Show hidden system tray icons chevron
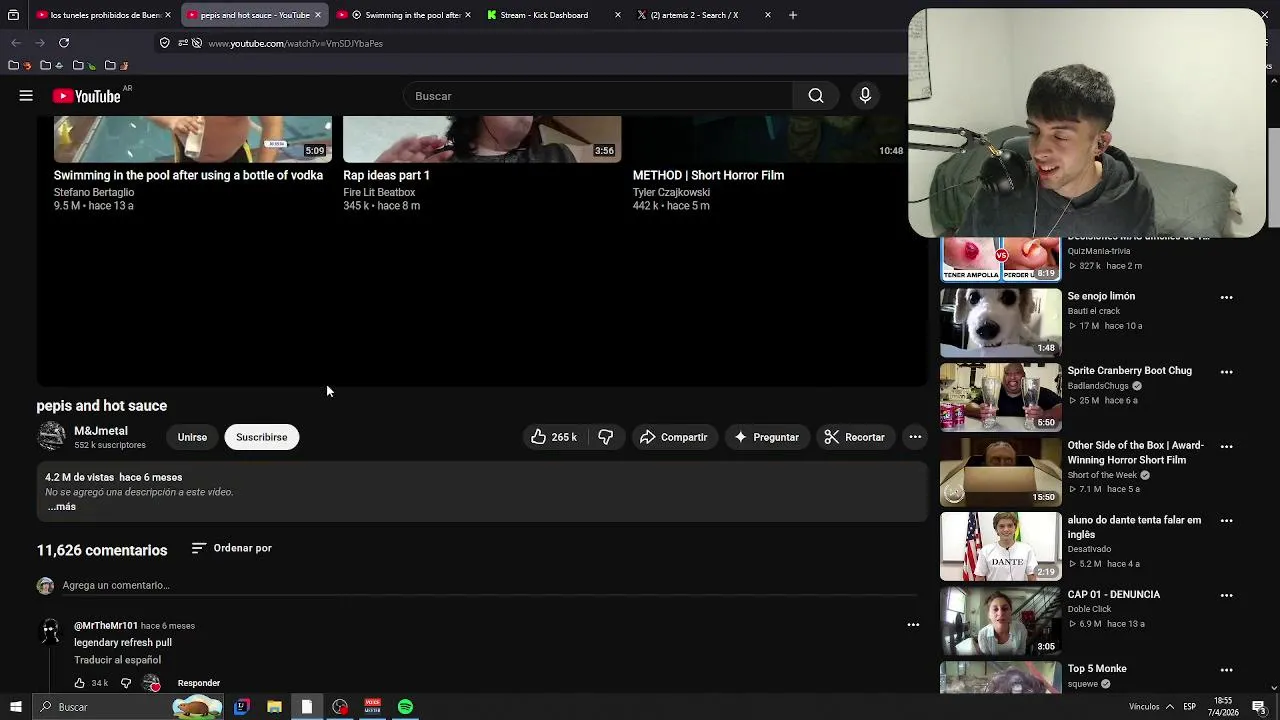This screenshot has height=720, width=1280. pos(1170,707)
